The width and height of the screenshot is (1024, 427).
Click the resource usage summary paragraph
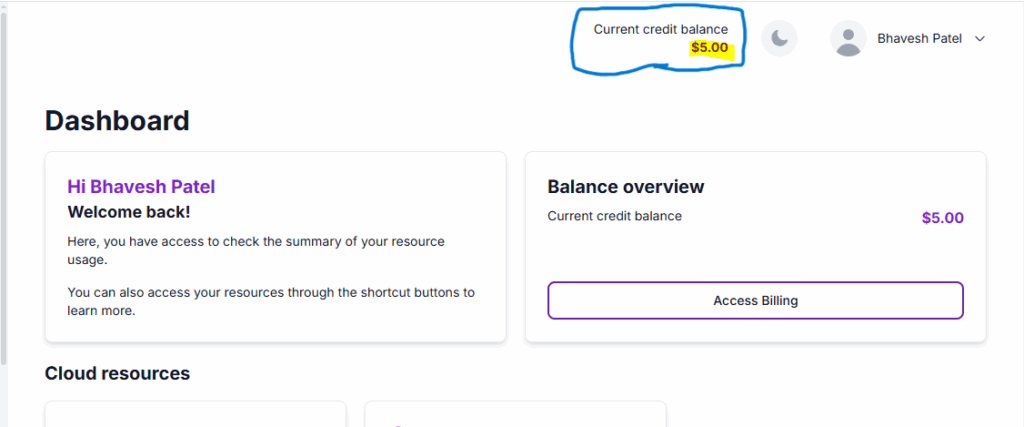tap(255, 250)
